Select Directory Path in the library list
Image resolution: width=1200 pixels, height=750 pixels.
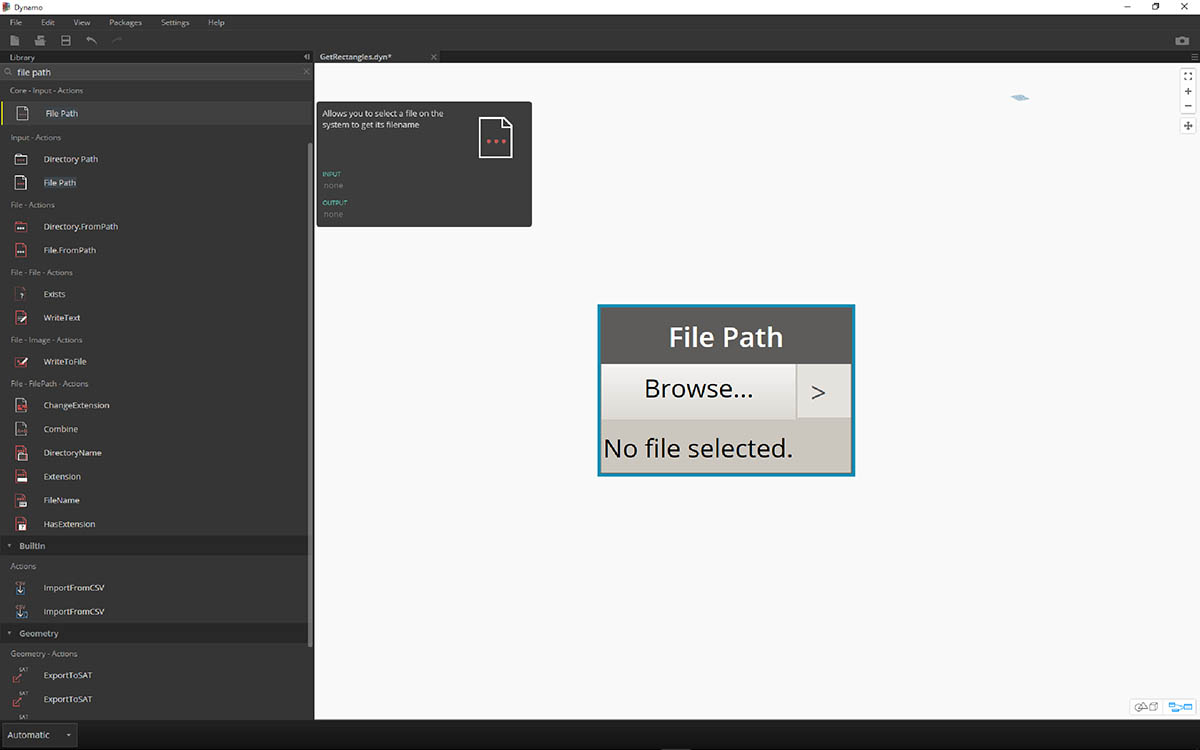[x=70, y=159]
